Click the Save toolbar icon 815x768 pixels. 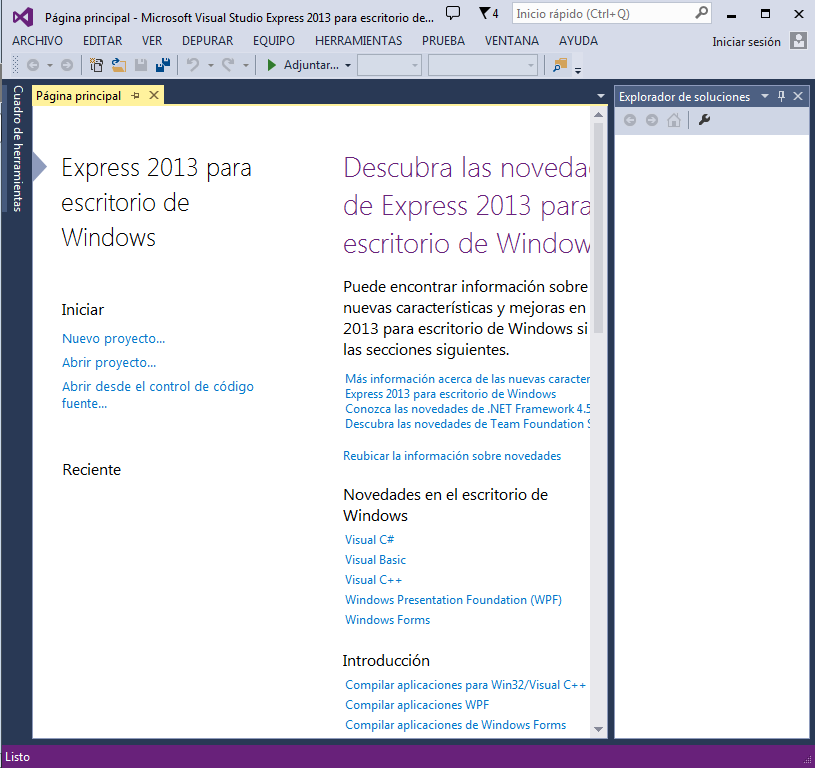(x=141, y=65)
